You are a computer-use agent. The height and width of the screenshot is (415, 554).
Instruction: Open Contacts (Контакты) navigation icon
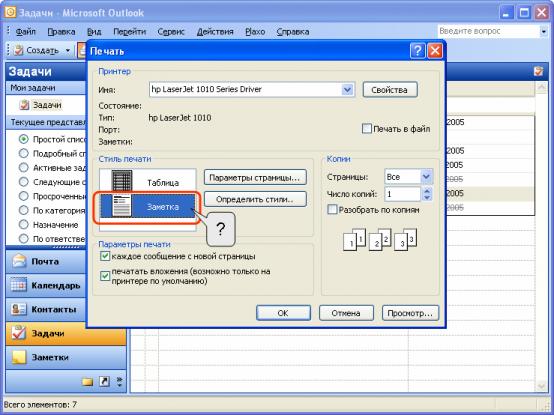click(x=18, y=309)
